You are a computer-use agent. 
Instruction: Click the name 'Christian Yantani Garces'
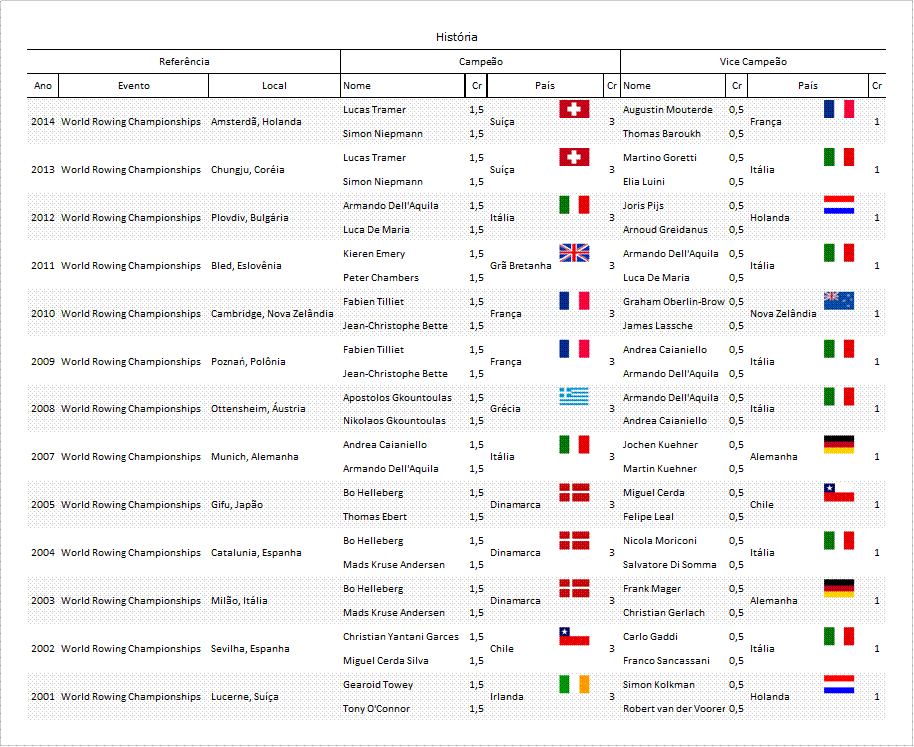(x=400, y=636)
